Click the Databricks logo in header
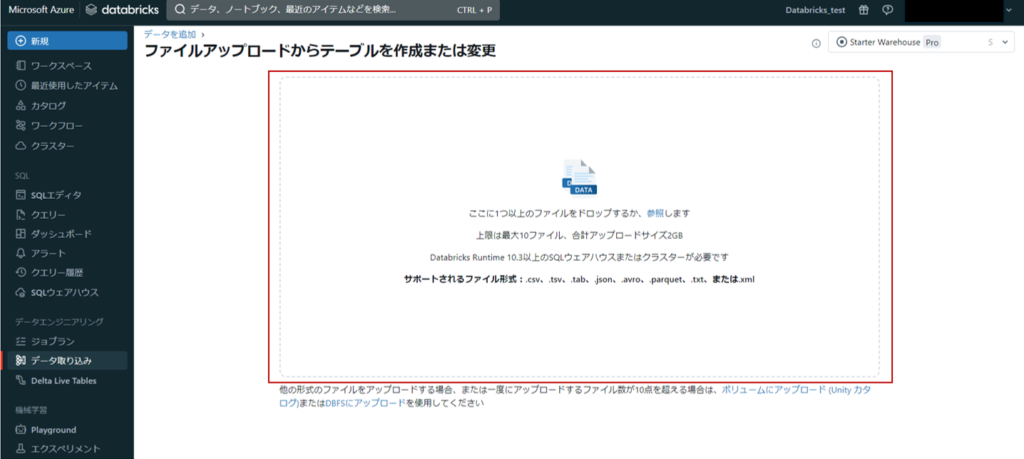Screen dimensions: 1024x459 [x=120, y=10]
